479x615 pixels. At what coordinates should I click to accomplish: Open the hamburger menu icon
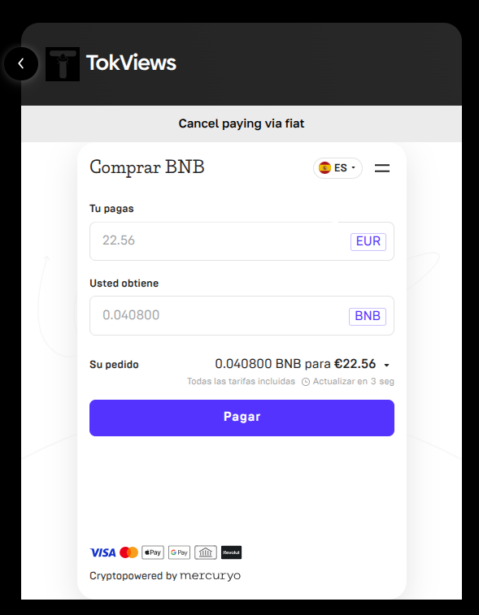pos(382,168)
